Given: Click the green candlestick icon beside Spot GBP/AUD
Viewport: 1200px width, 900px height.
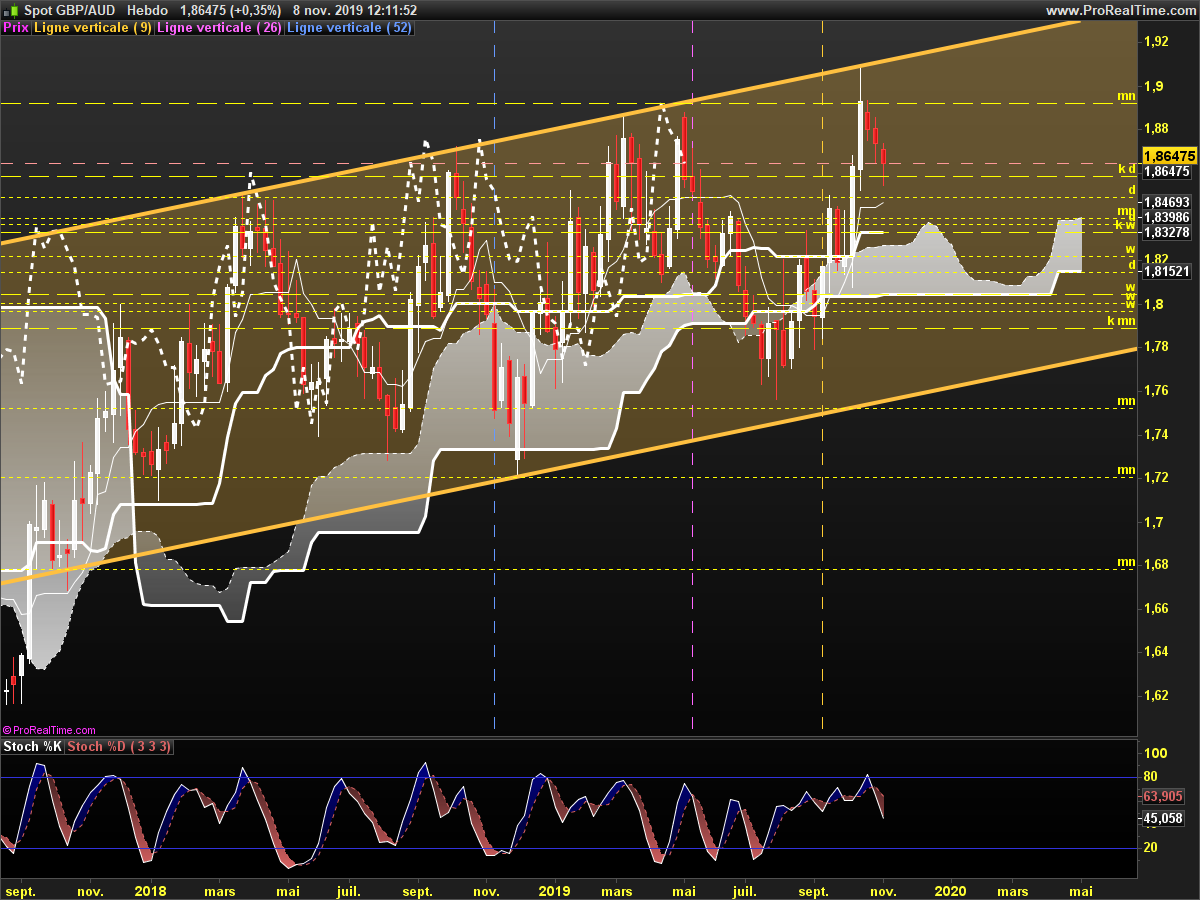Looking at the screenshot, I should pos(9,10).
